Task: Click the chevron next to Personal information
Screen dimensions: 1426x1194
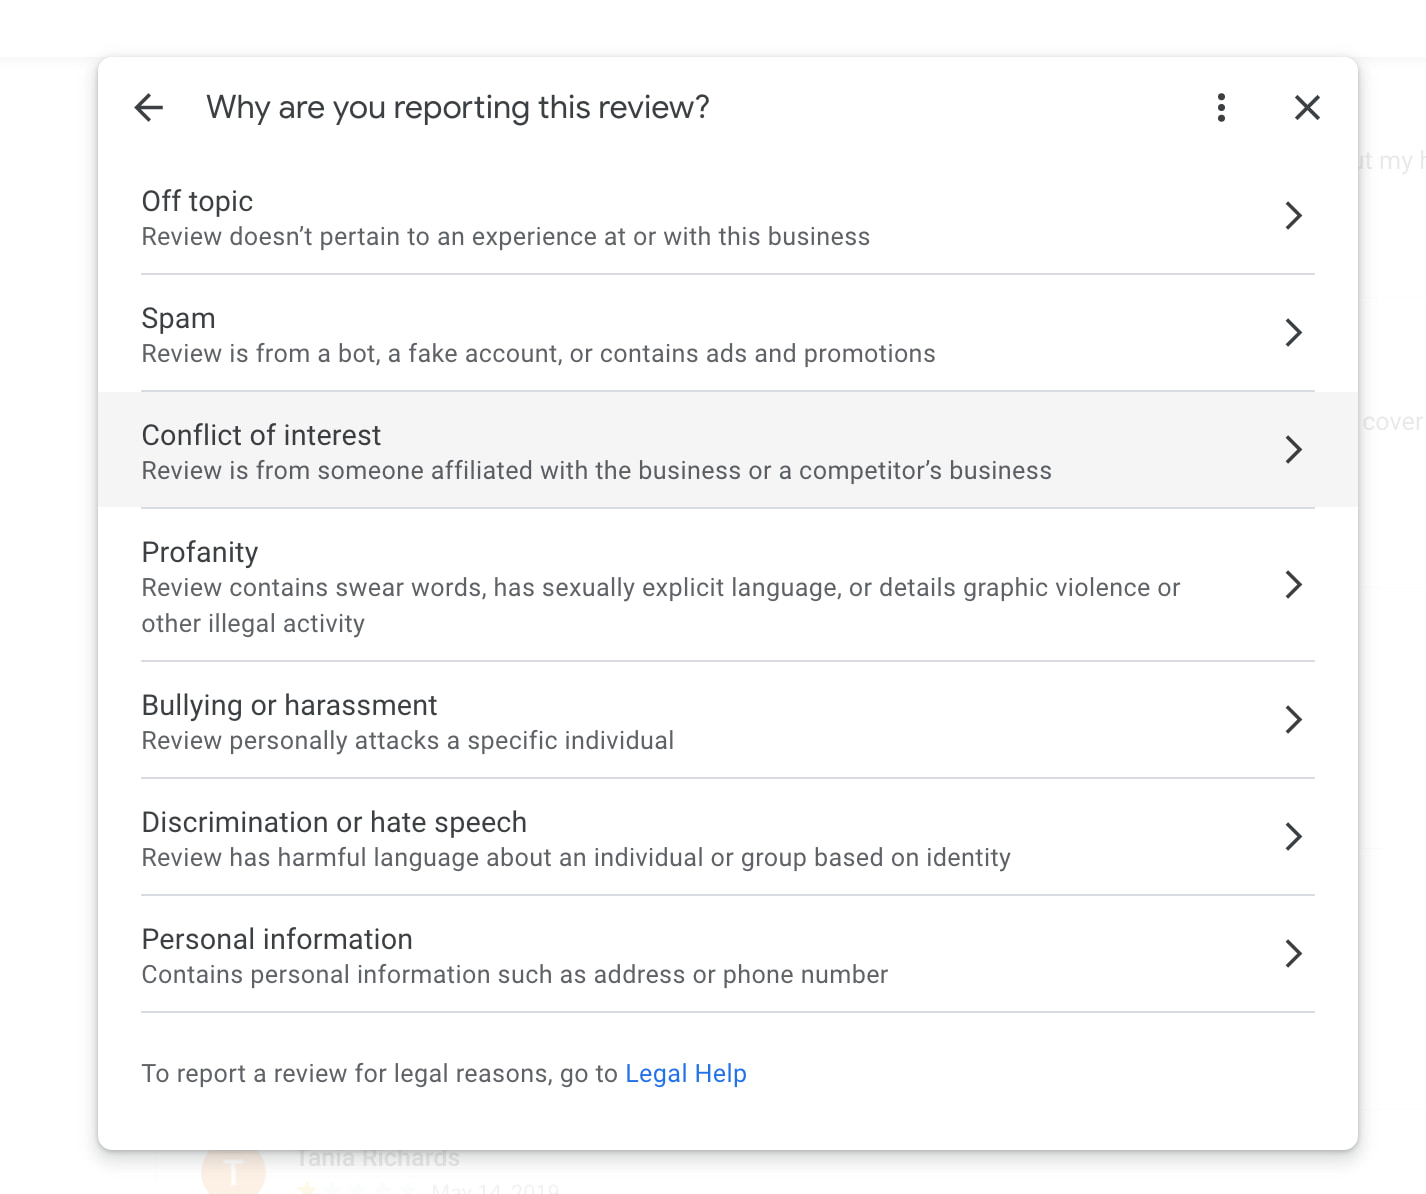Action: tap(1294, 954)
